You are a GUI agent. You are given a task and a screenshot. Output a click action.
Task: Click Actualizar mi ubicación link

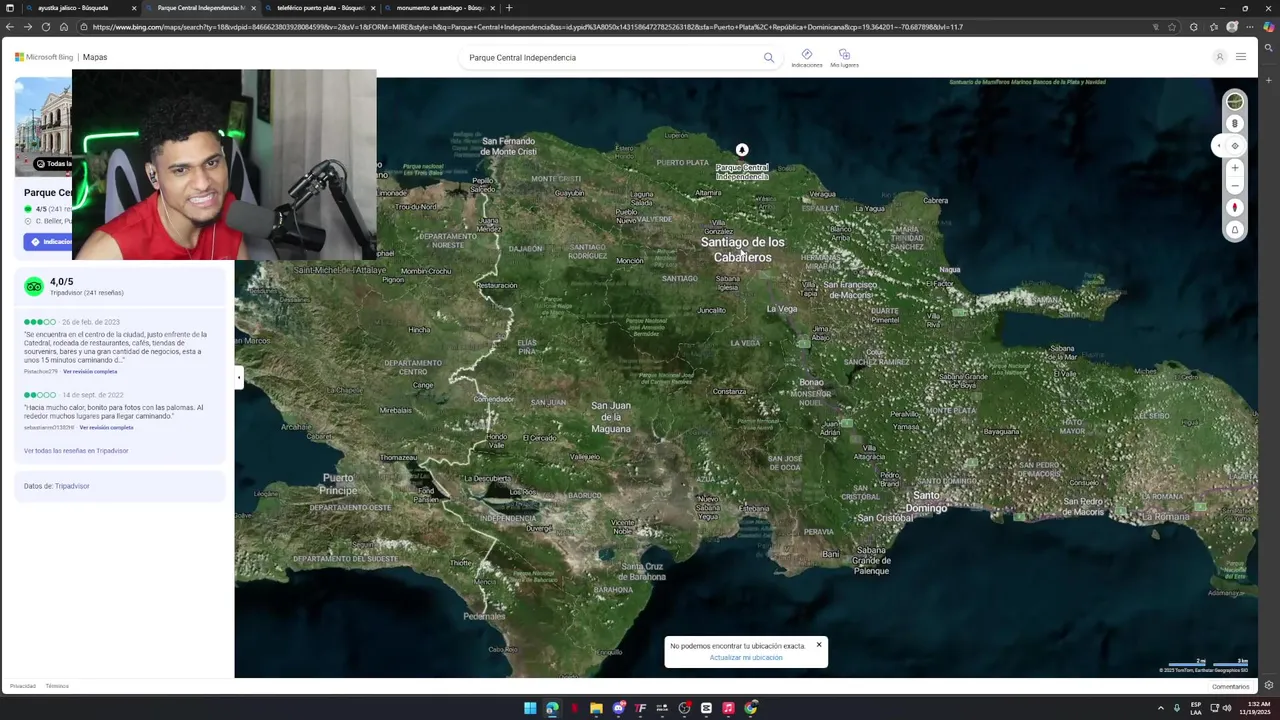pyautogui.click(x=746, y=658)
